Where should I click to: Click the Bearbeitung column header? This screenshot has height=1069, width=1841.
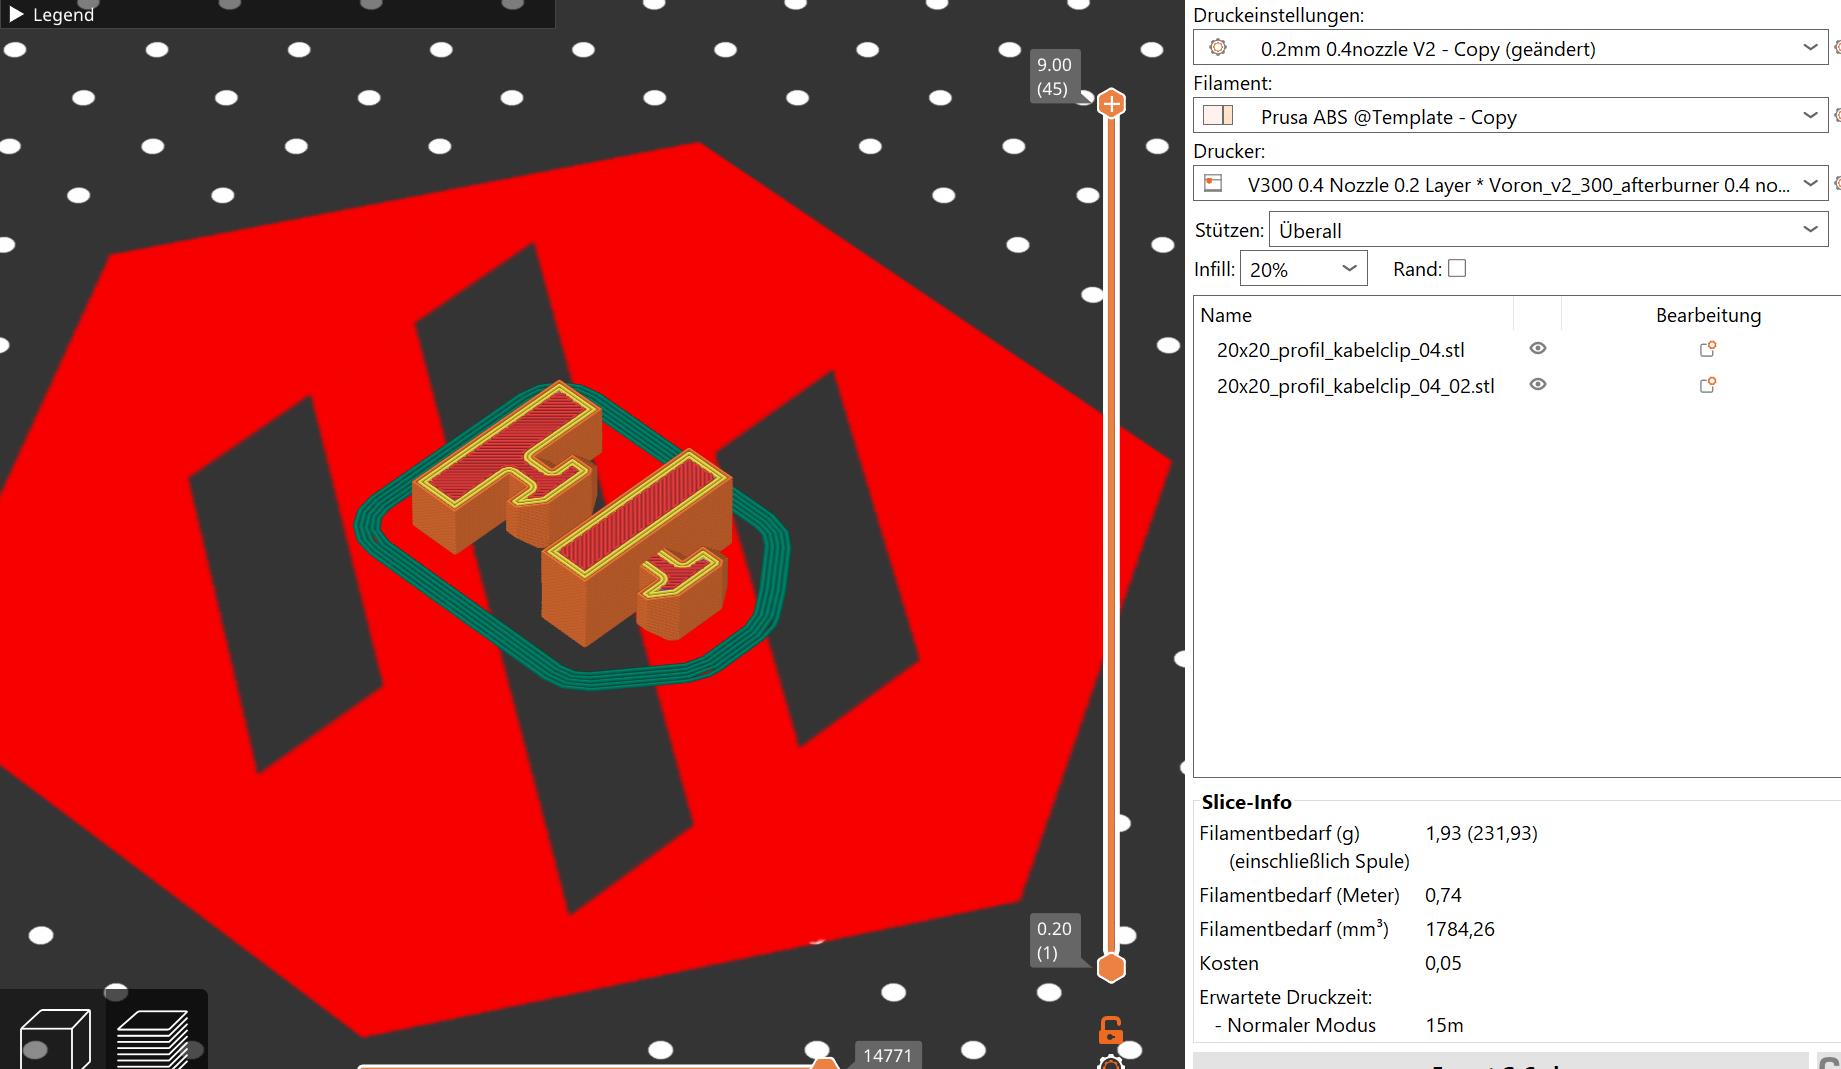pos(1708,315)
